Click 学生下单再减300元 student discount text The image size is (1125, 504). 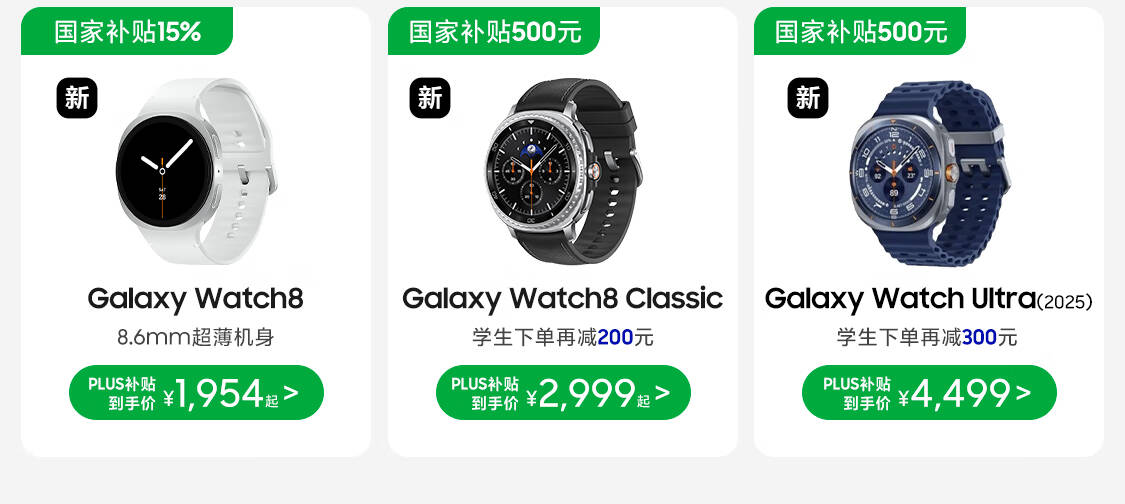tap(927, 337)
